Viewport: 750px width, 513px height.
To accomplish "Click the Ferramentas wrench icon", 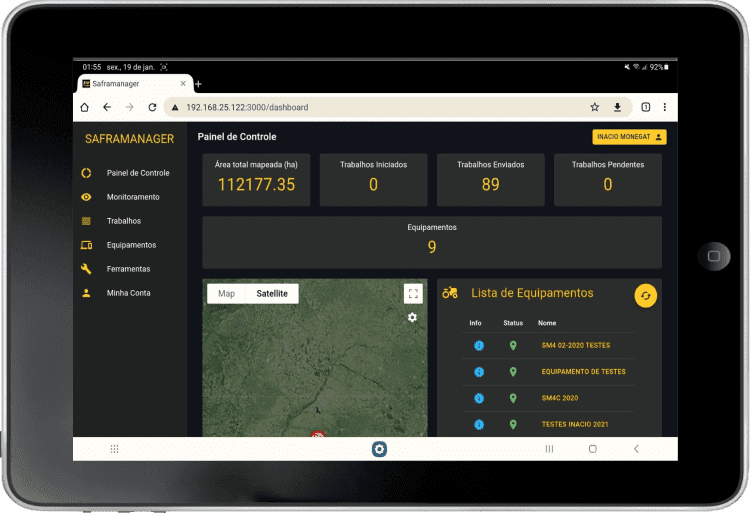I will [x=86, y=269].
